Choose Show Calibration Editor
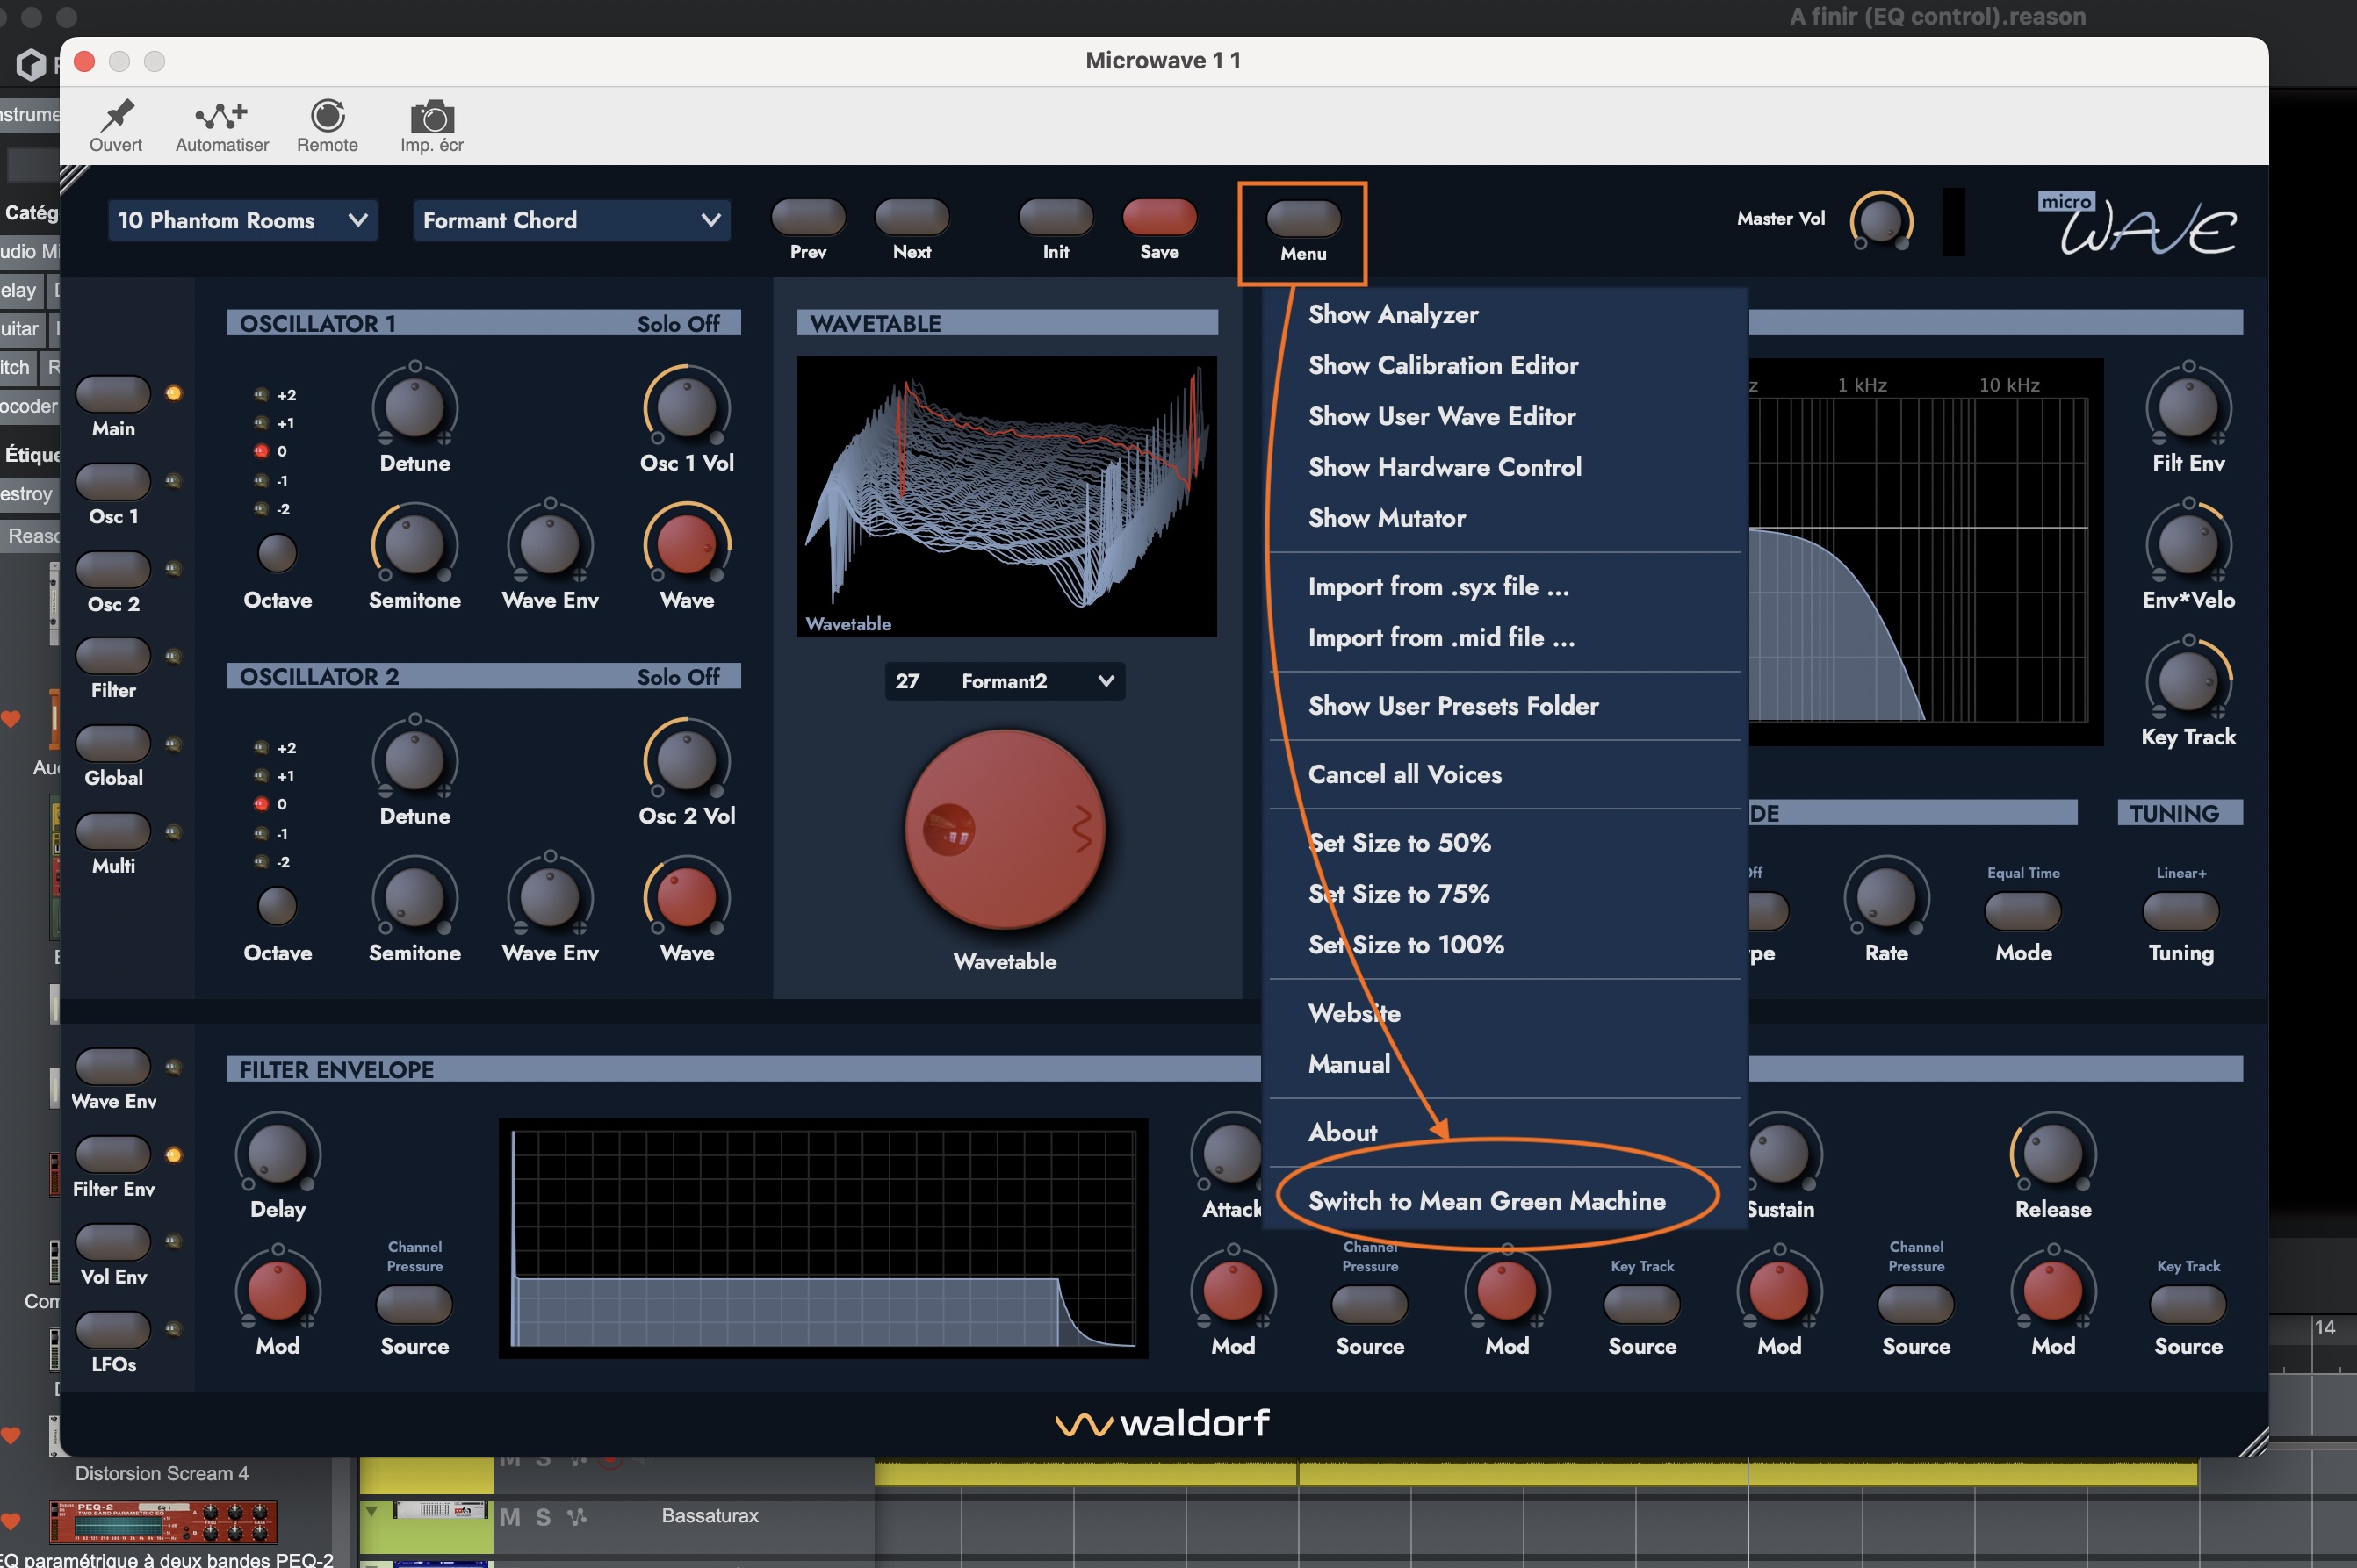2357x1568 pixels. coord(1504,365)
